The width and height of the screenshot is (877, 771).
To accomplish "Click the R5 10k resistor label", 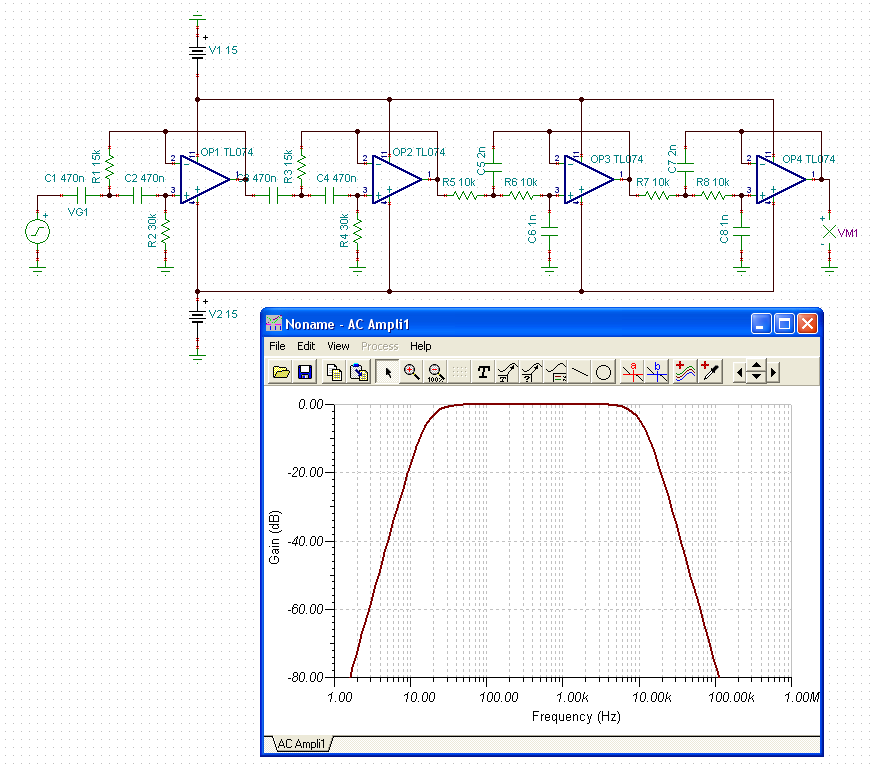I will 459,182.
